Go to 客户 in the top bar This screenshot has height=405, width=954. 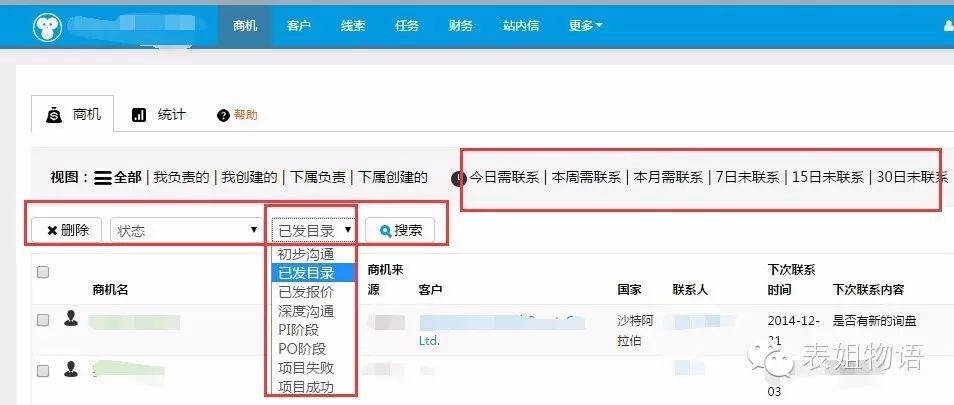[299, 26]
